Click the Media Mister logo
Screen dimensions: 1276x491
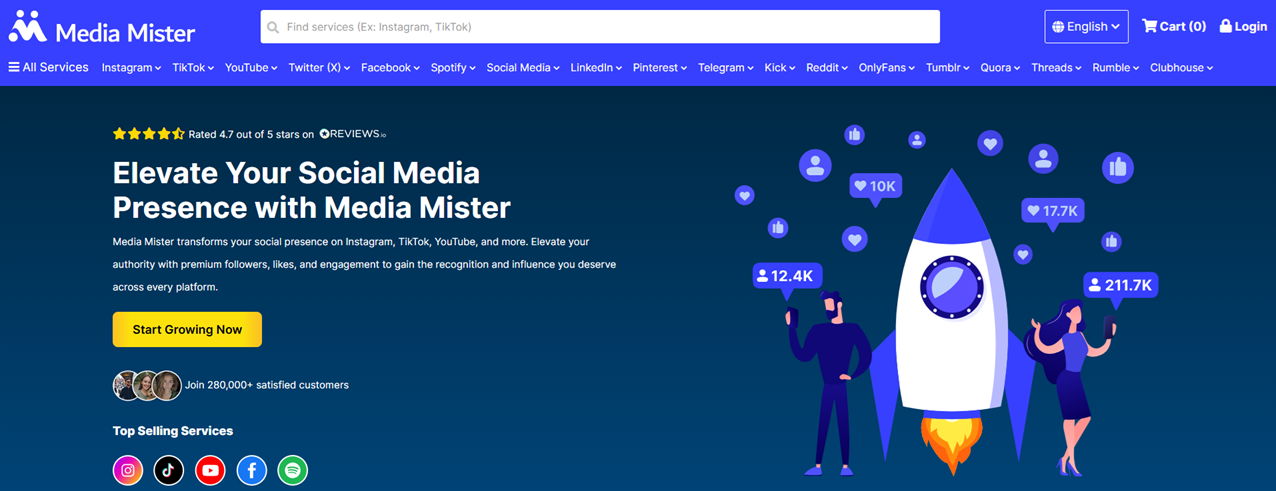101,28
